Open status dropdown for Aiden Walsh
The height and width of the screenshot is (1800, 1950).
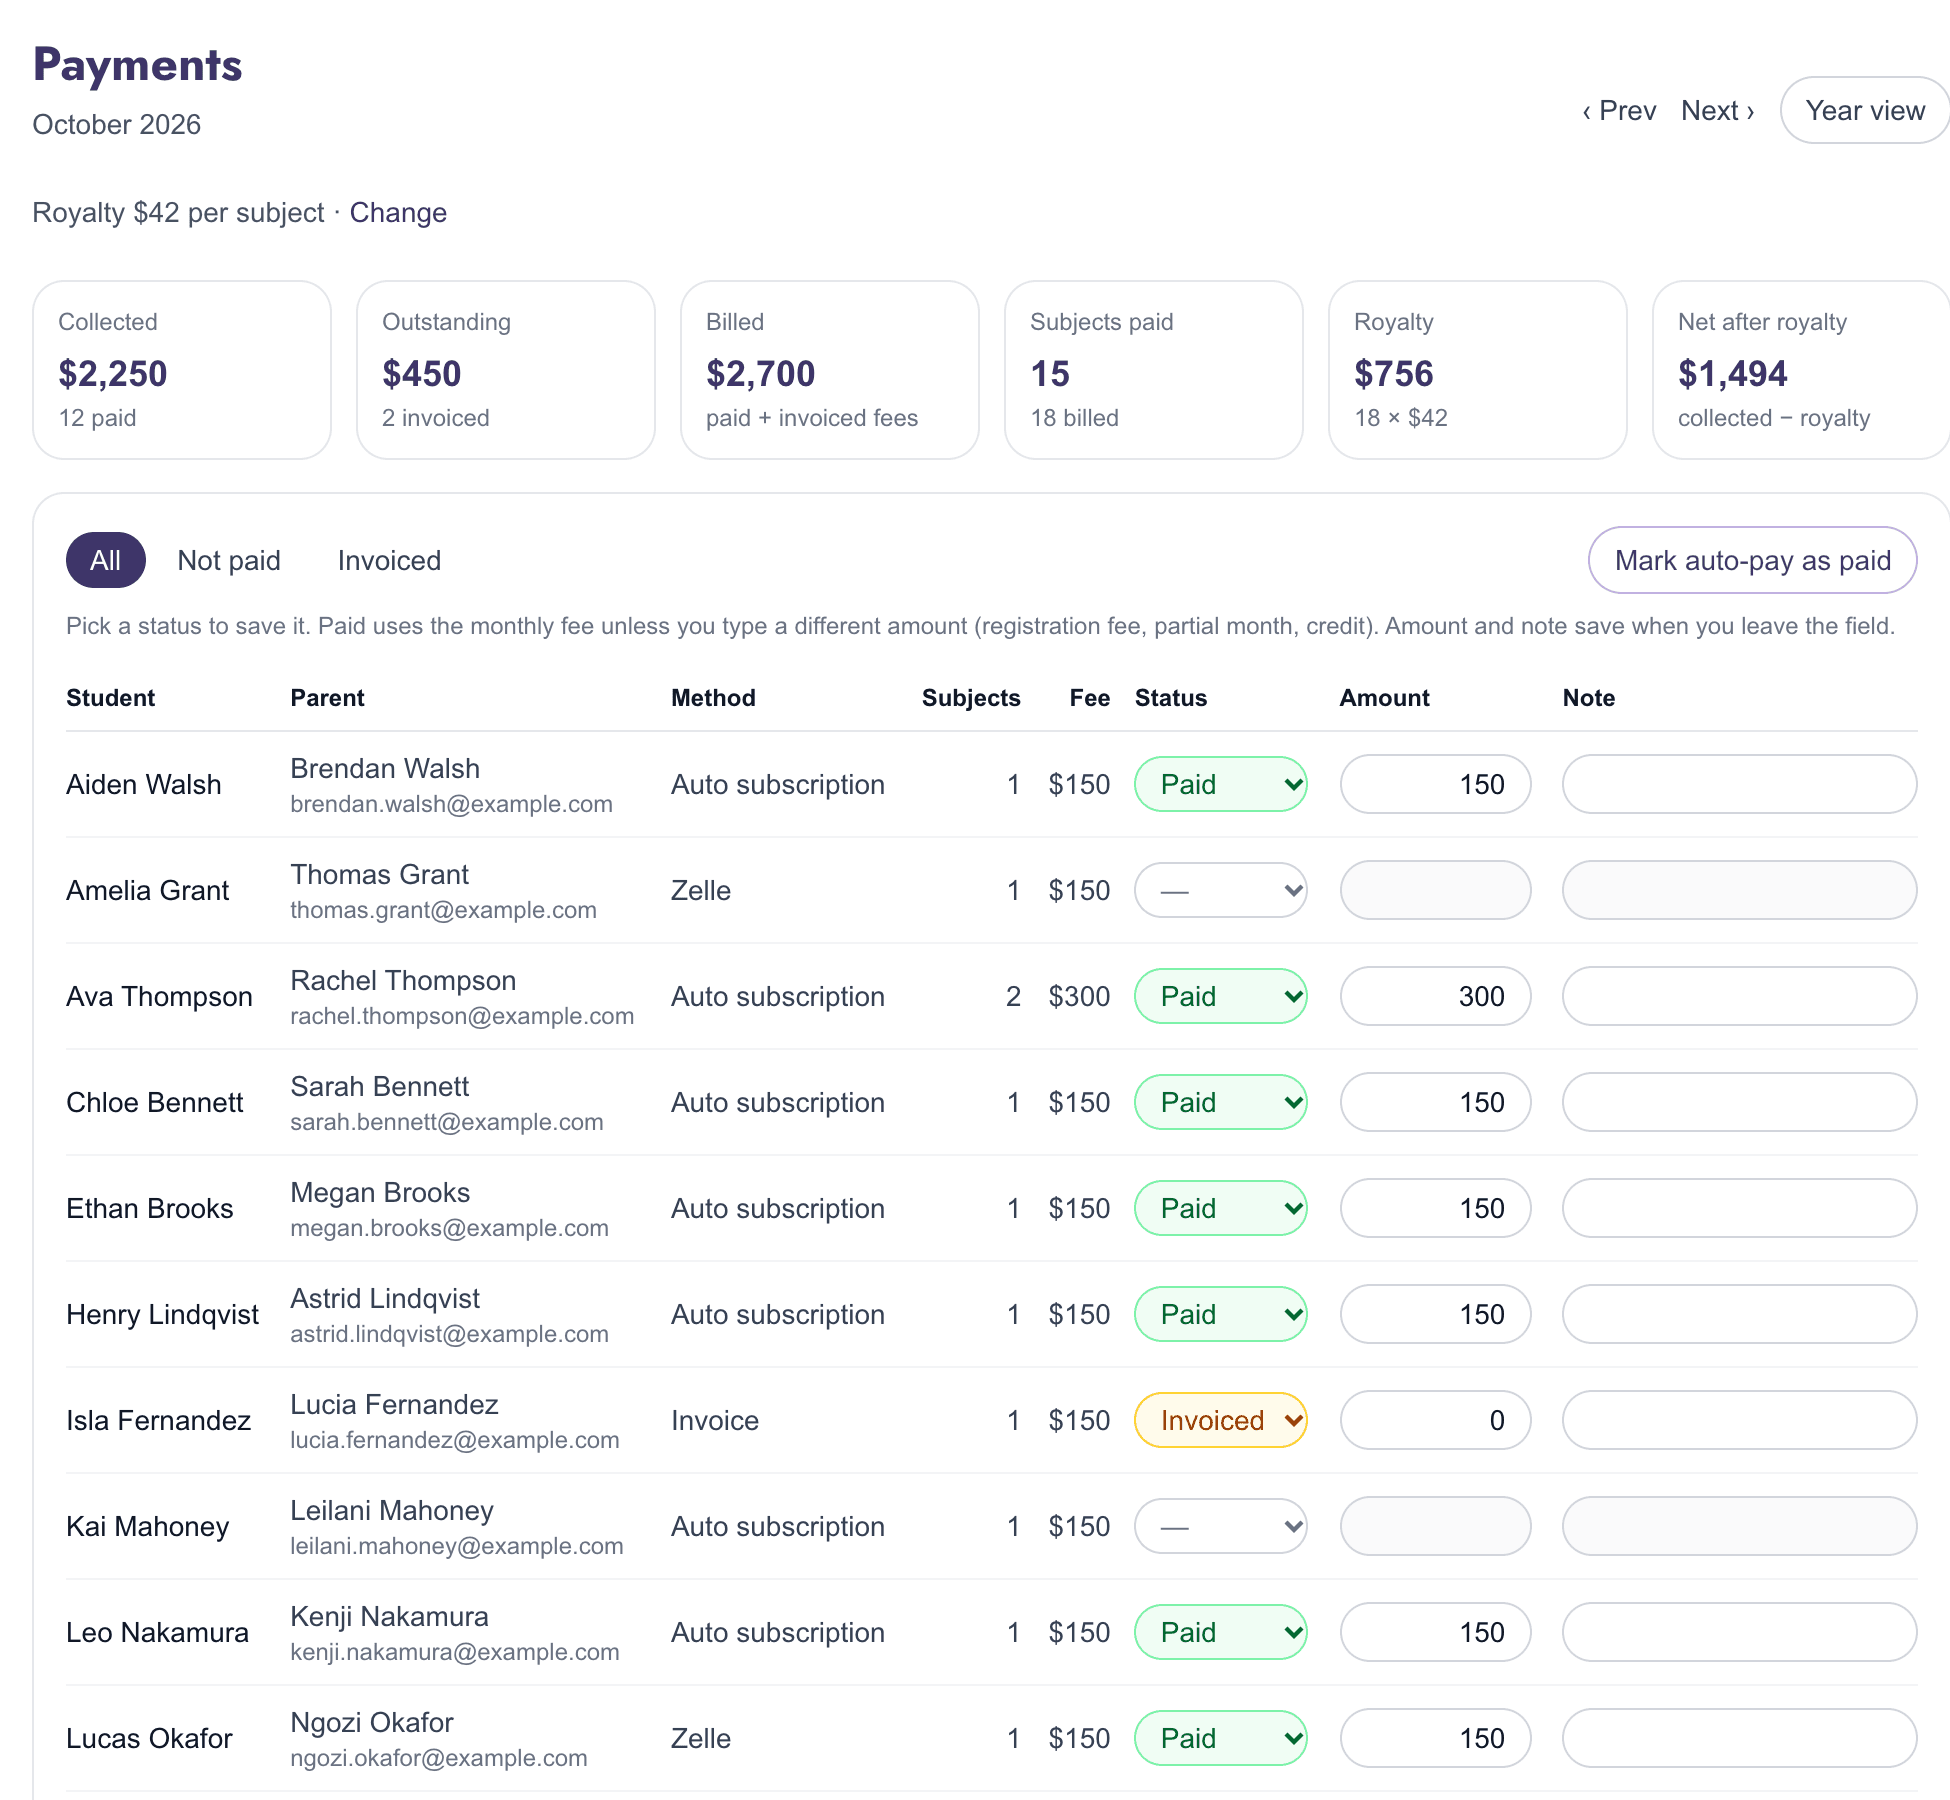coord(1220,784)
